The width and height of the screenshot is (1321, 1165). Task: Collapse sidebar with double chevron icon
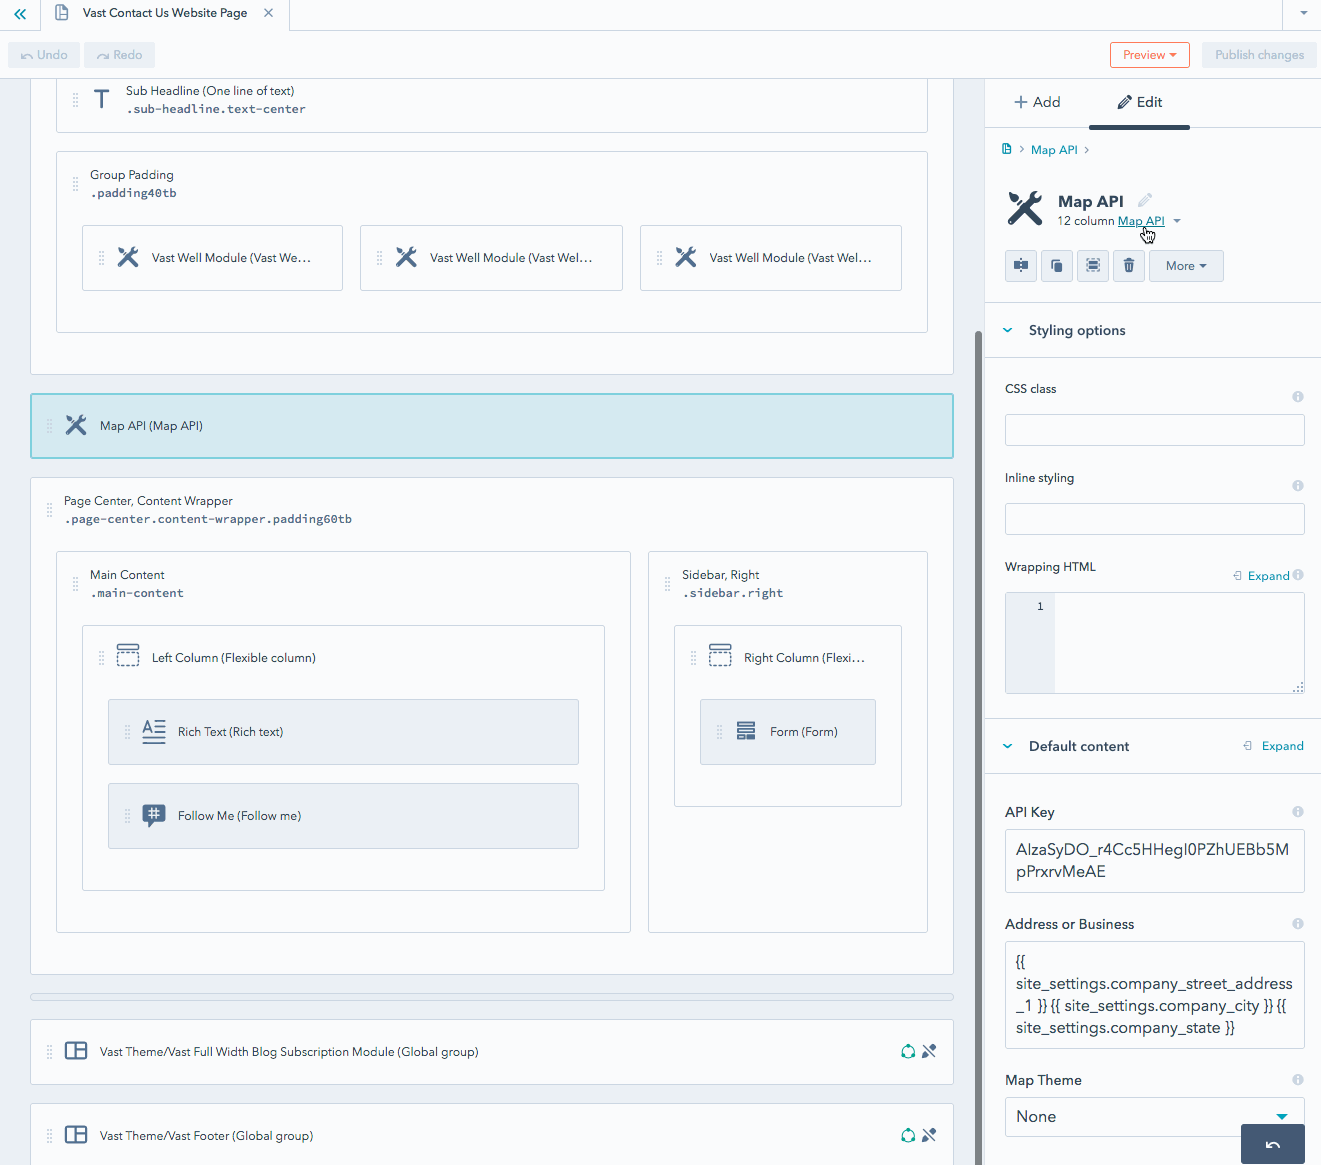pyautogui.click(x=20, y=14)
